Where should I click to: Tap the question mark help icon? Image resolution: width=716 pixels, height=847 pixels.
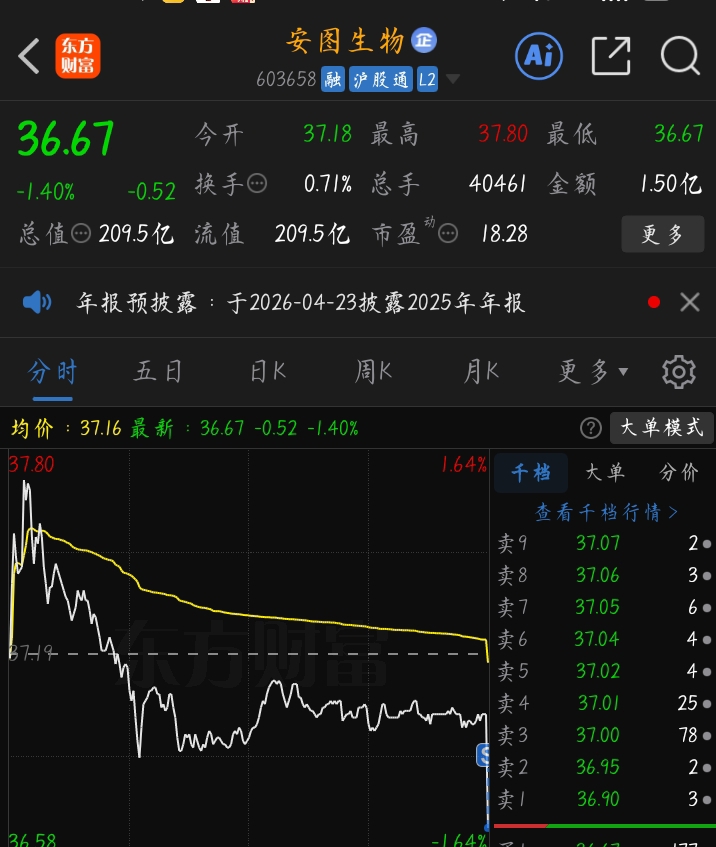(591, 428)
